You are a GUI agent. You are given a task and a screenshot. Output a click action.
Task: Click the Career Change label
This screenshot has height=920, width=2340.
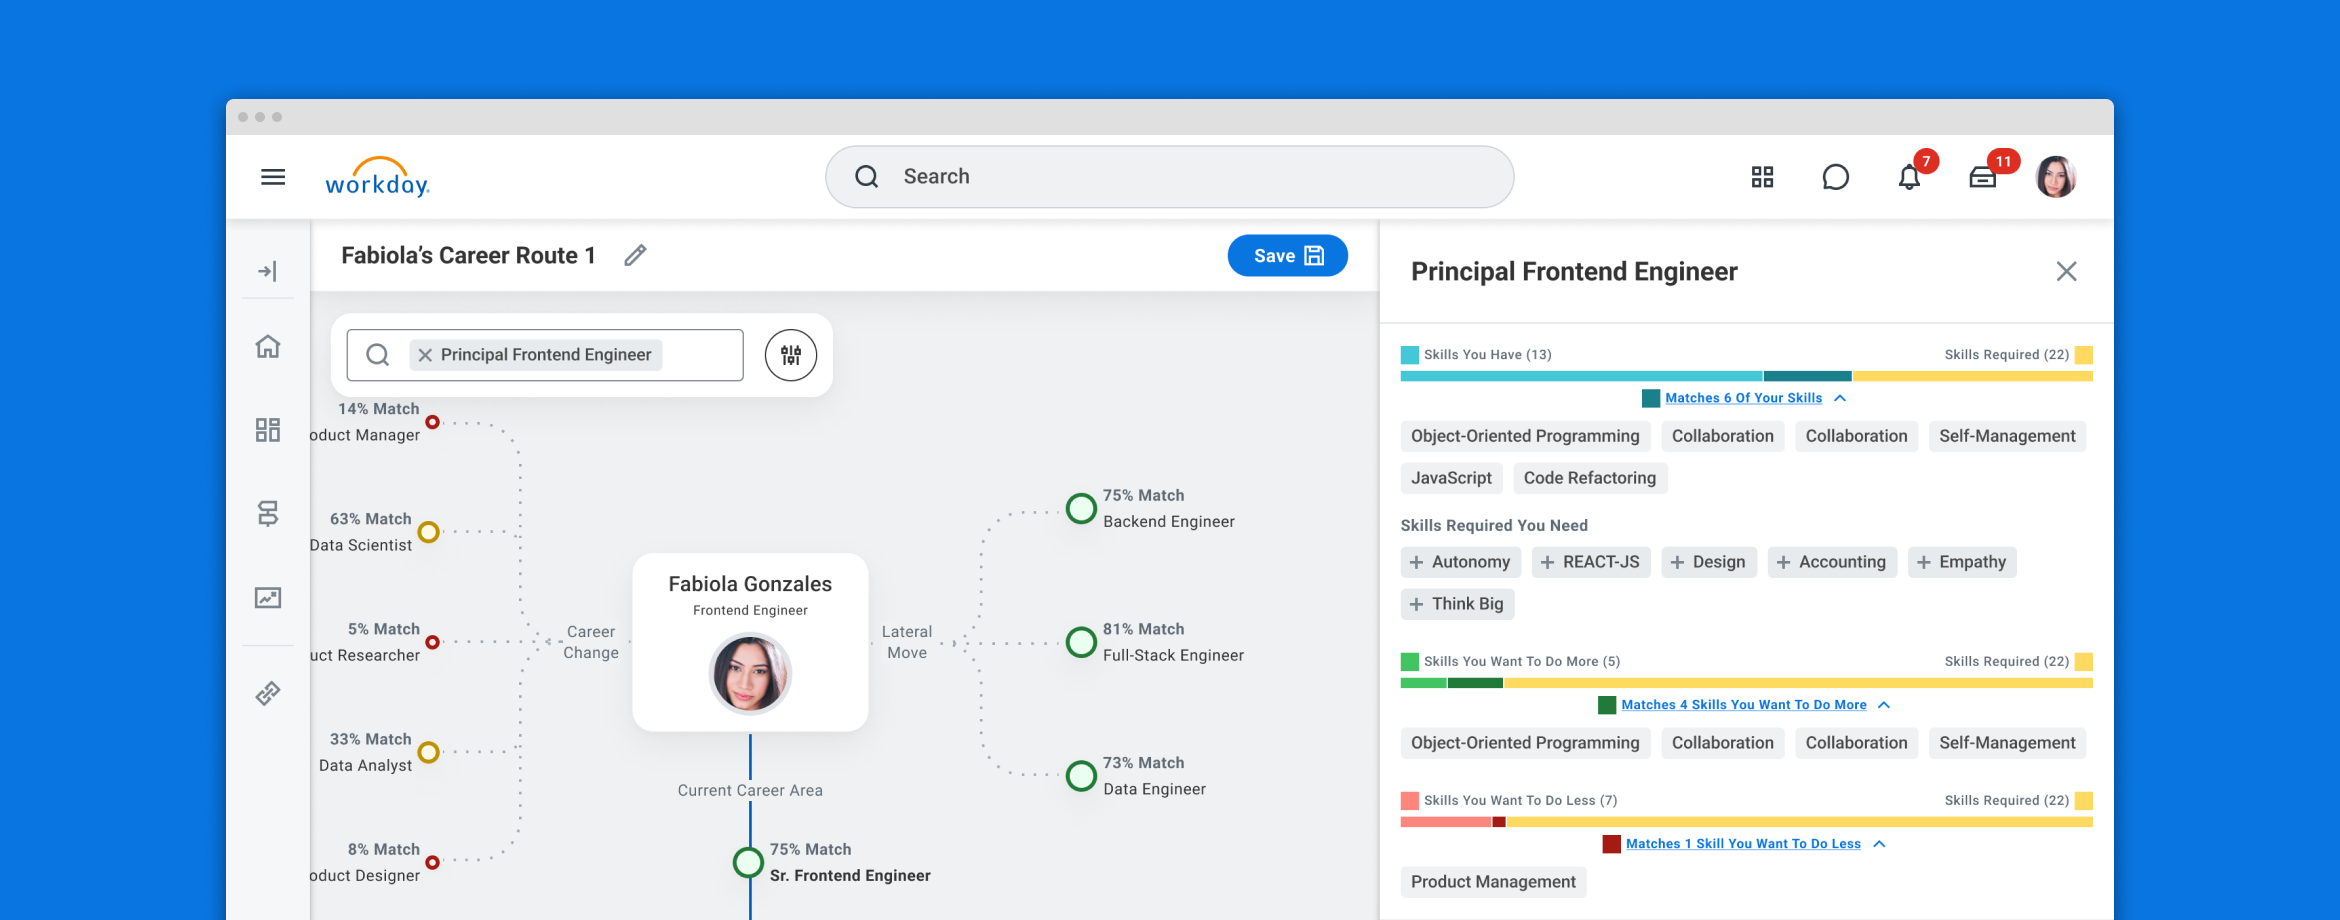click(591, 642)
